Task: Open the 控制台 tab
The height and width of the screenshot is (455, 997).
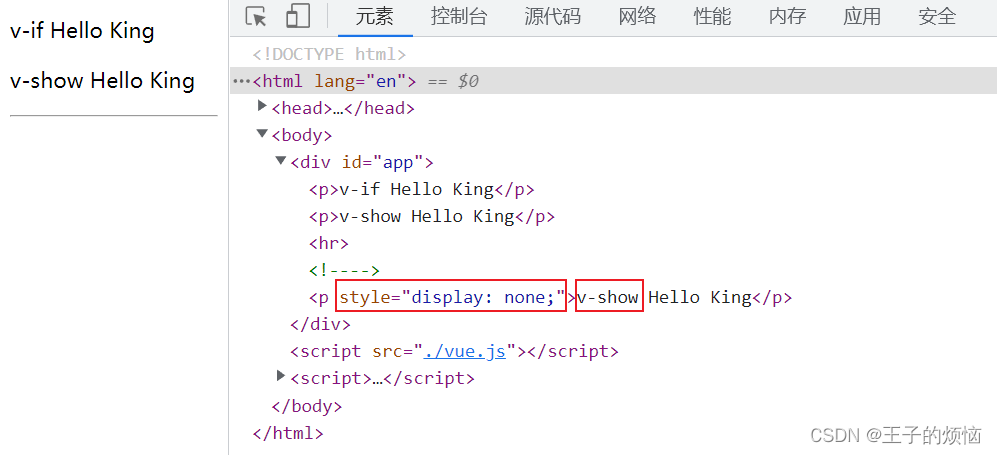Action: click(x=458, y=17)
